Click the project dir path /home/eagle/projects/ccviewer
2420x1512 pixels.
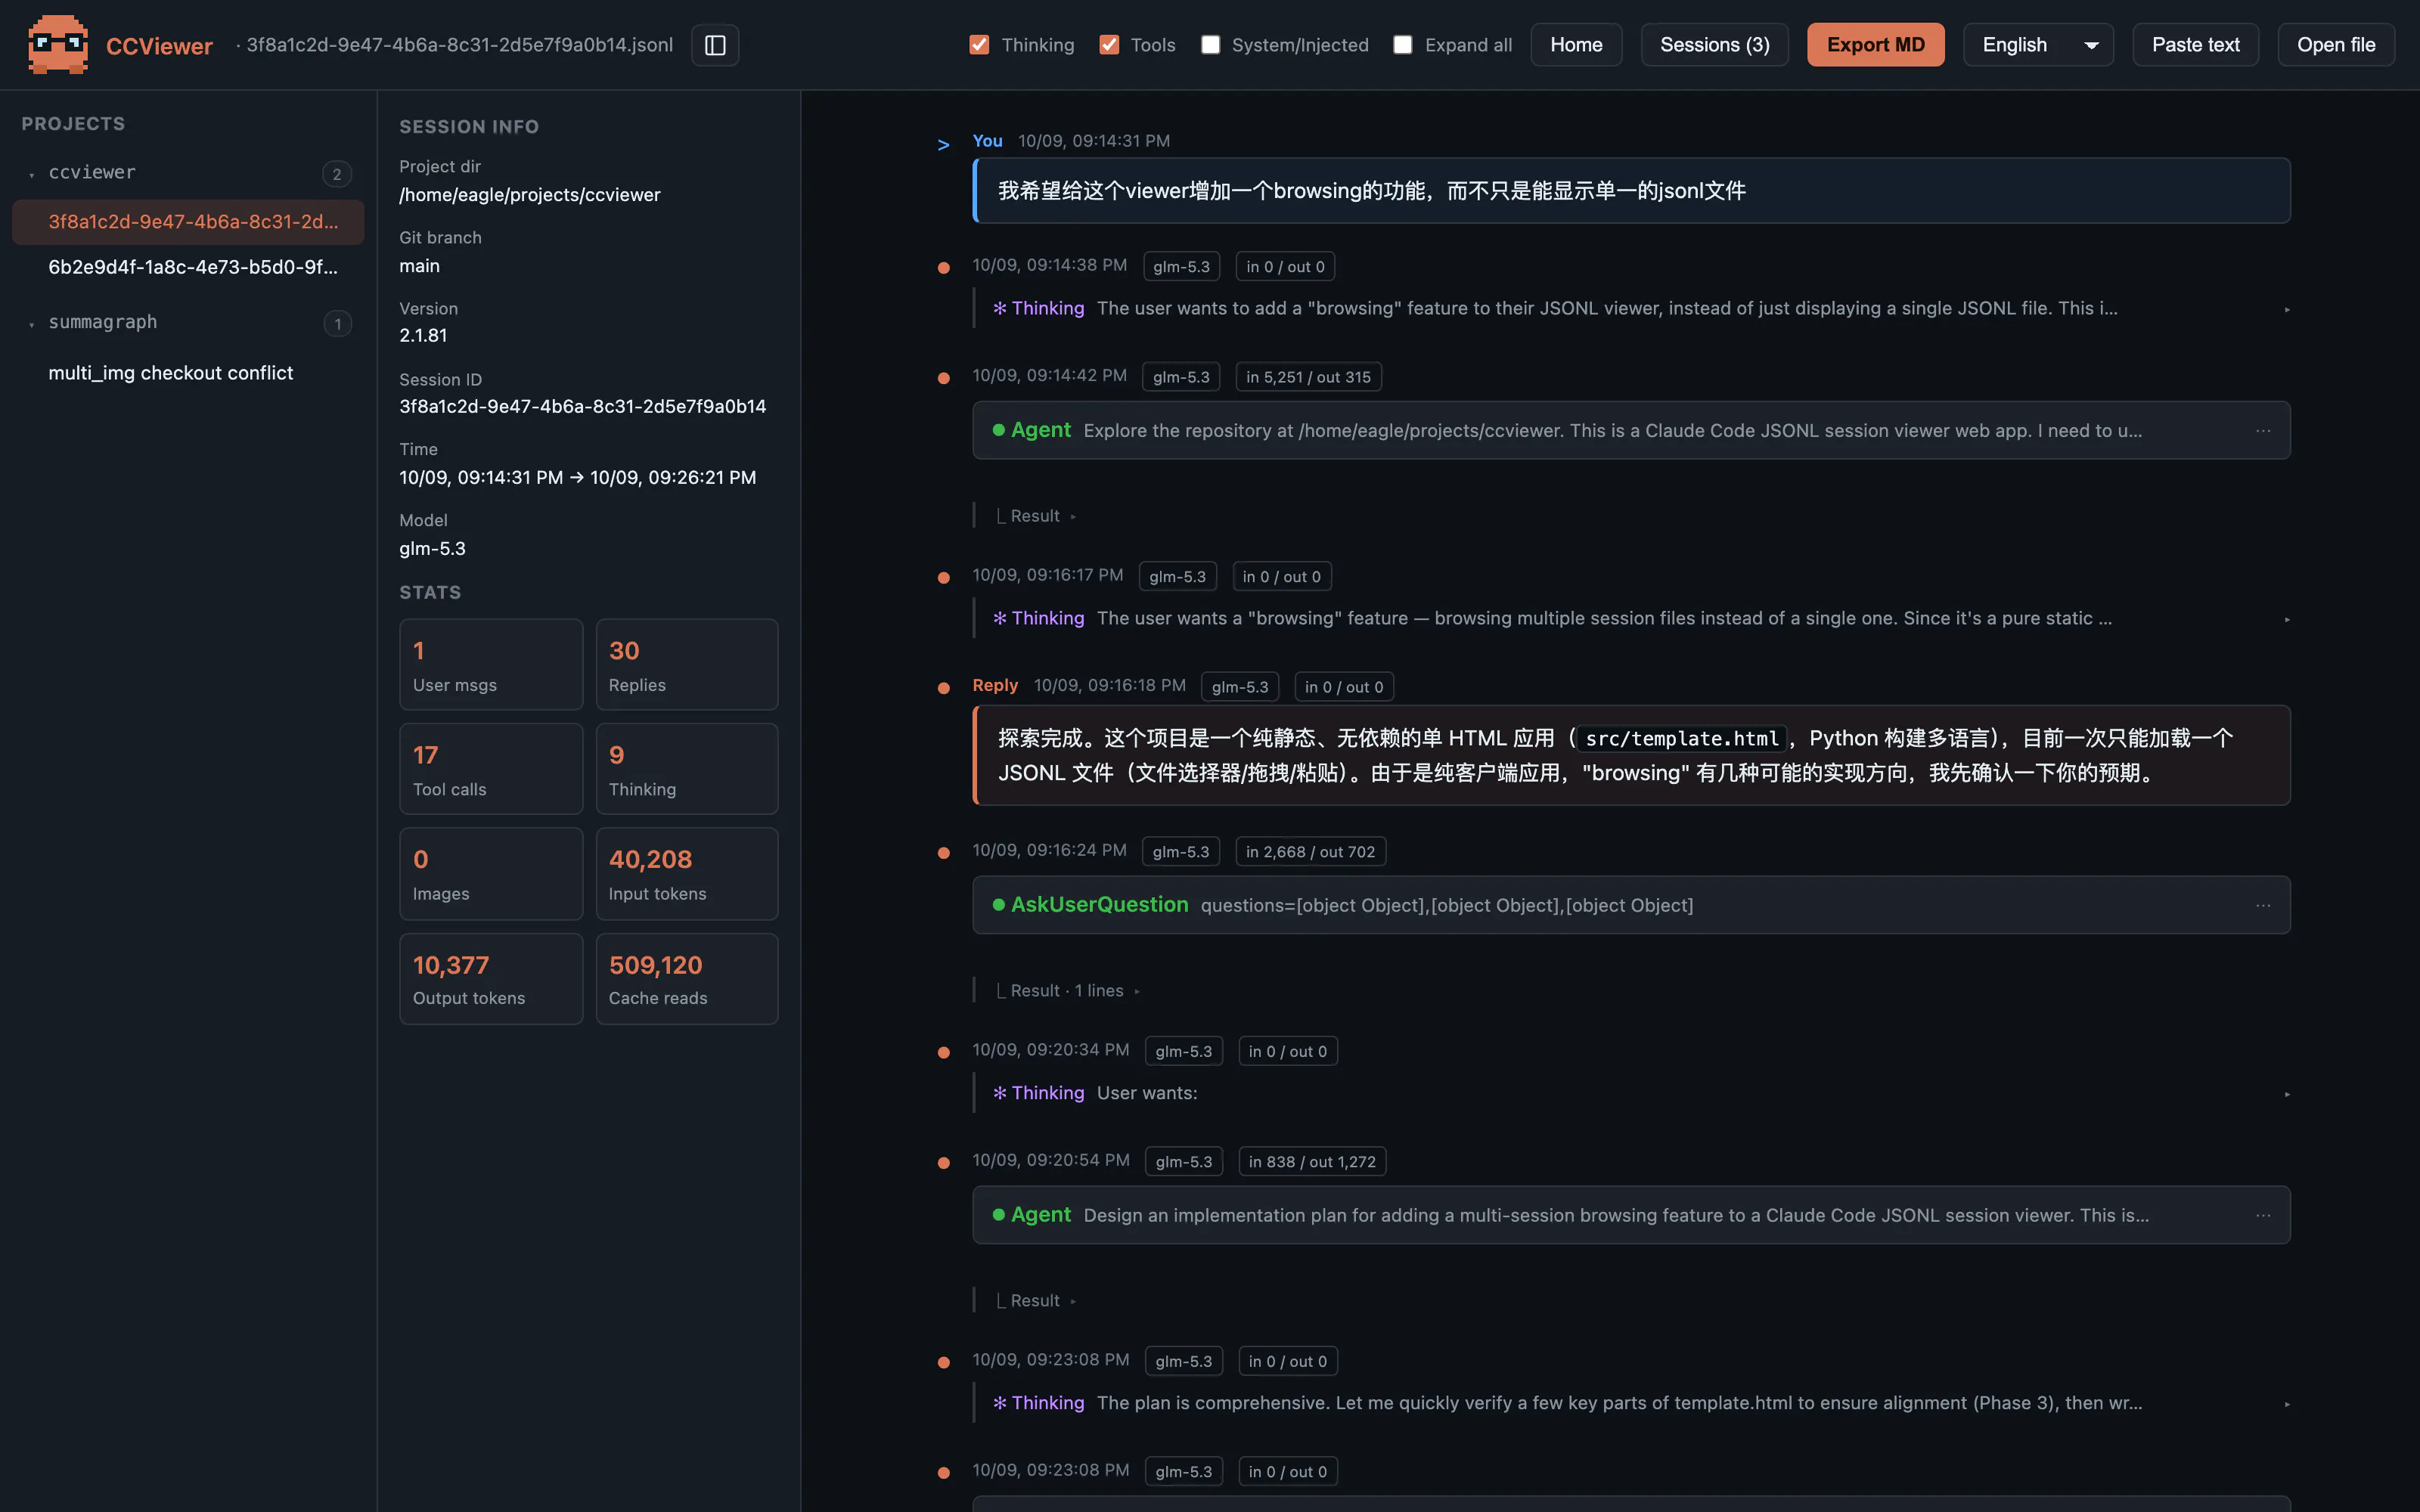(529, 195)
